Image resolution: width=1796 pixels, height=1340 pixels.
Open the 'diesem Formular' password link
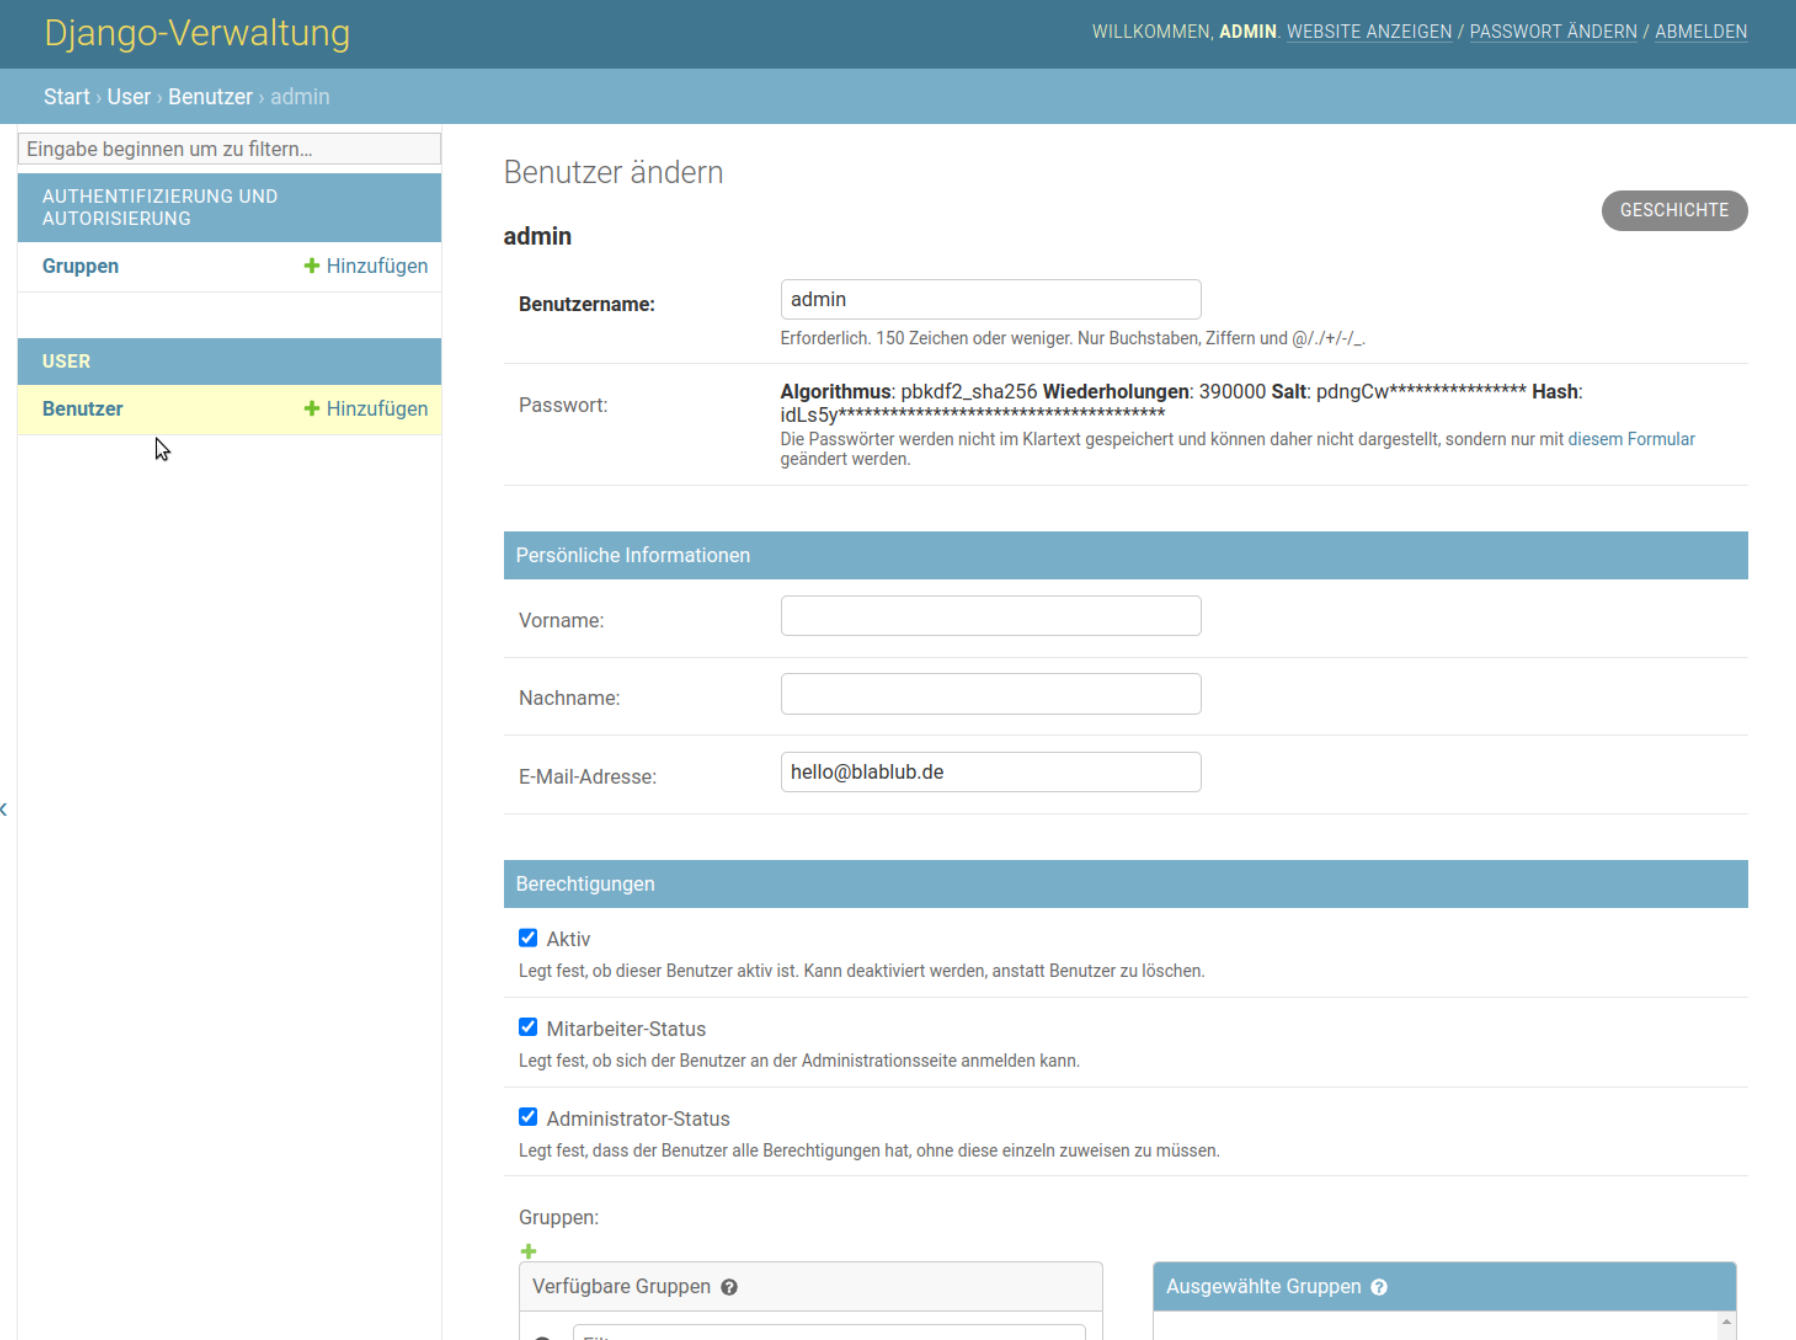[1630, 439]
